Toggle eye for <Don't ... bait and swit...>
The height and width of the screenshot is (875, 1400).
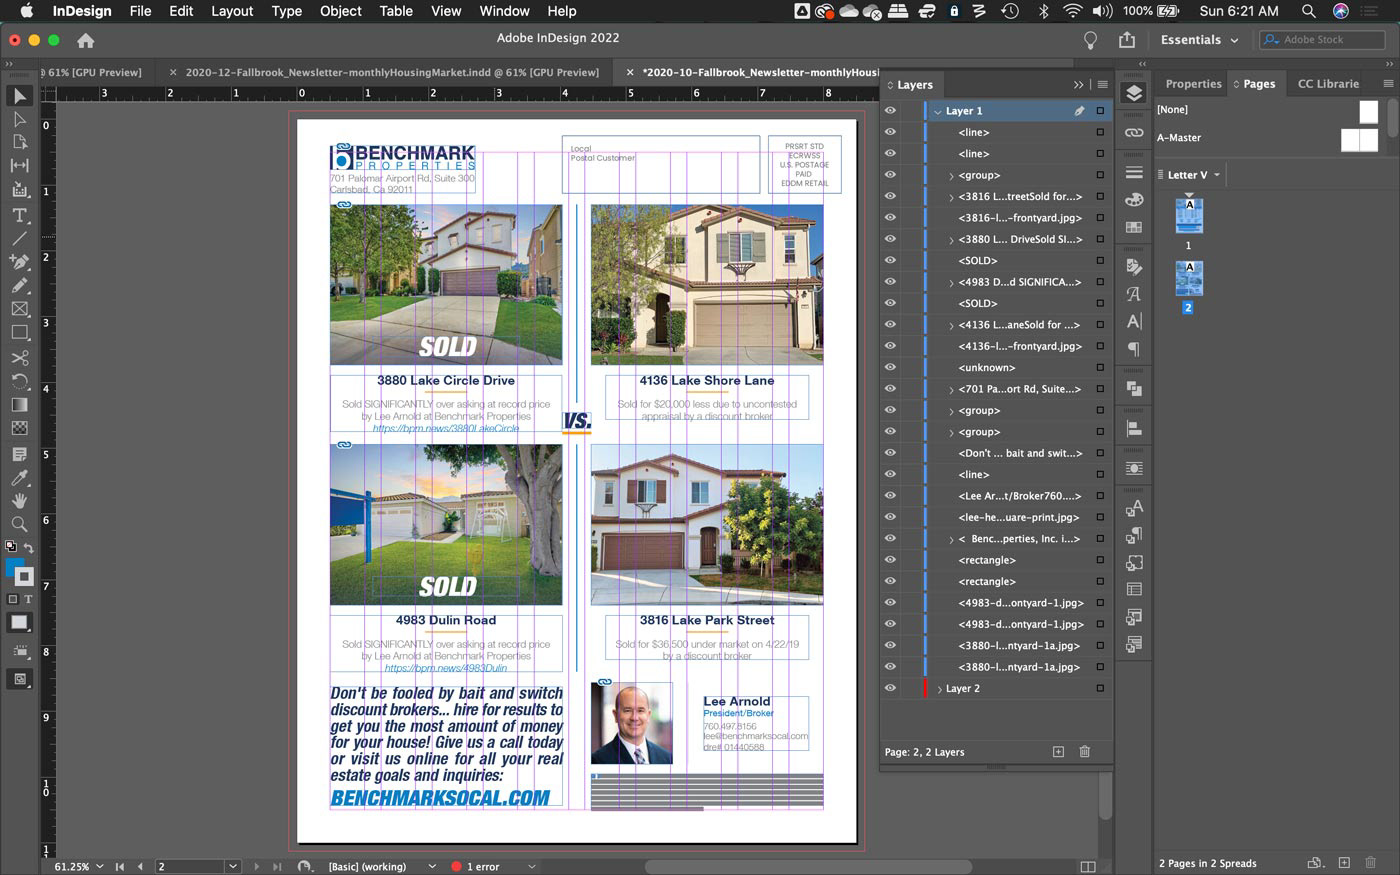pyautogui.click(x=890, y=453)
